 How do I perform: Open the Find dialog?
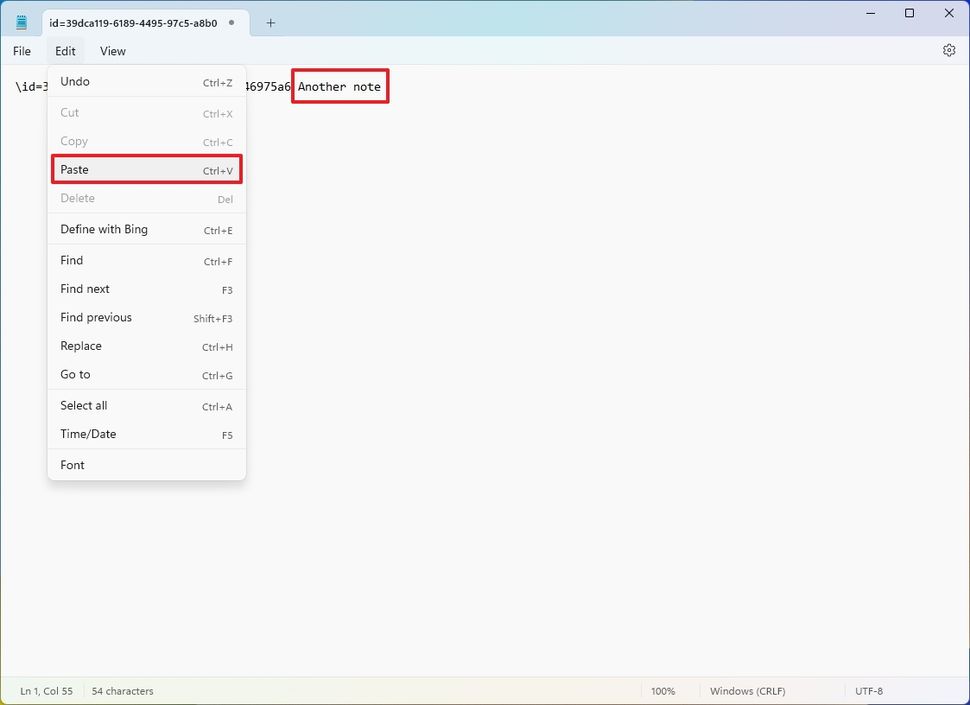[146, 260]
